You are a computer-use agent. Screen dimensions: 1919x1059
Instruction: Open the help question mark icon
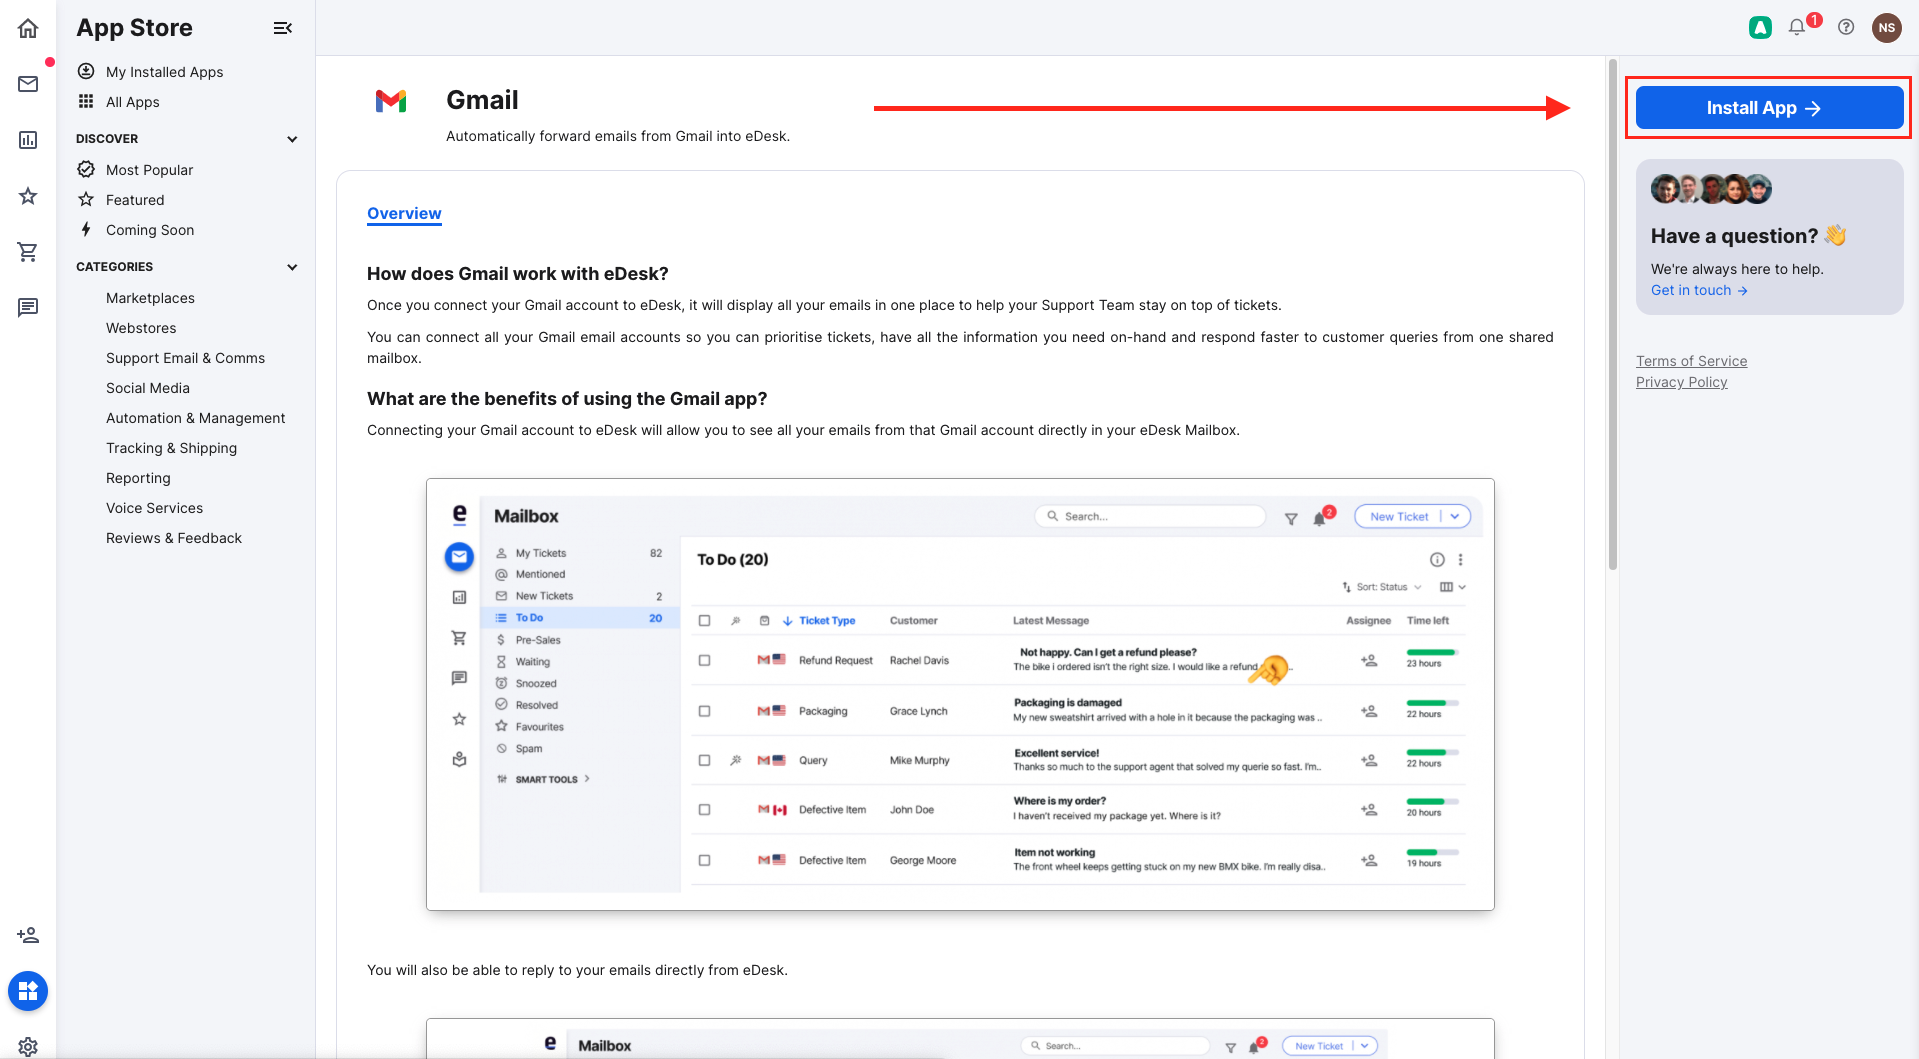tap(1846, 27)
